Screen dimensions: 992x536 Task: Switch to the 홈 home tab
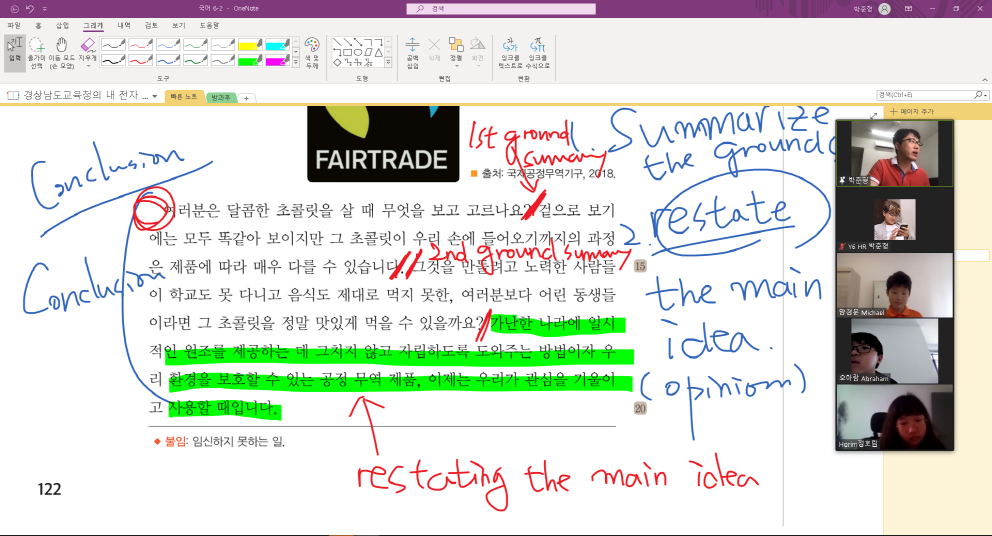click(39, 25)
